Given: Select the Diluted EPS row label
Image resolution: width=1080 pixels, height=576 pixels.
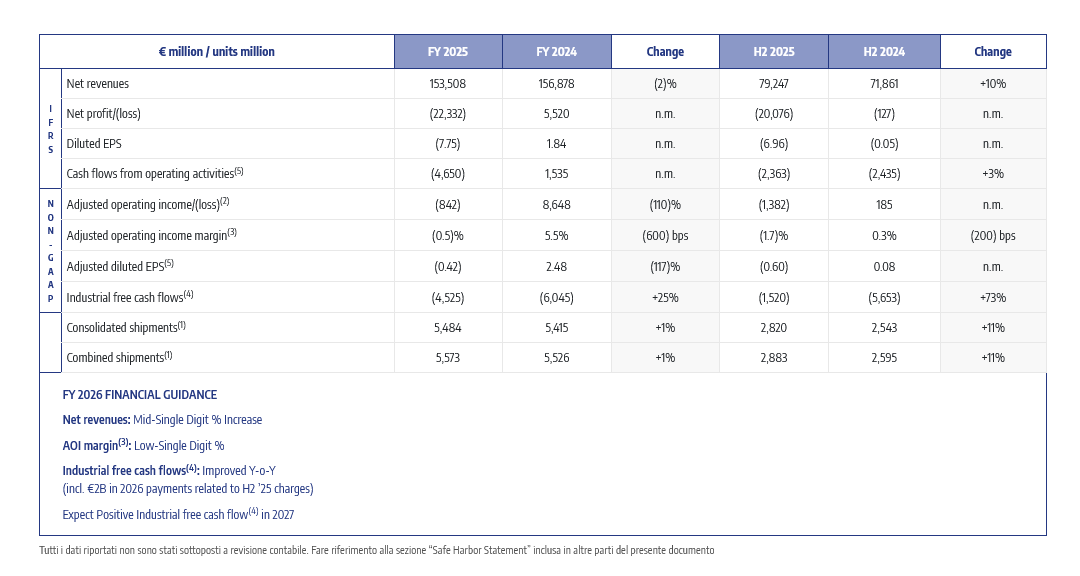Looking at the screenshot, I should (94, 144).
